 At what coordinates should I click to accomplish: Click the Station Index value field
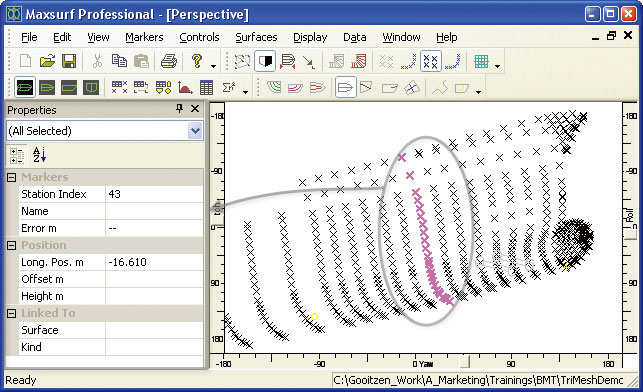154,194
